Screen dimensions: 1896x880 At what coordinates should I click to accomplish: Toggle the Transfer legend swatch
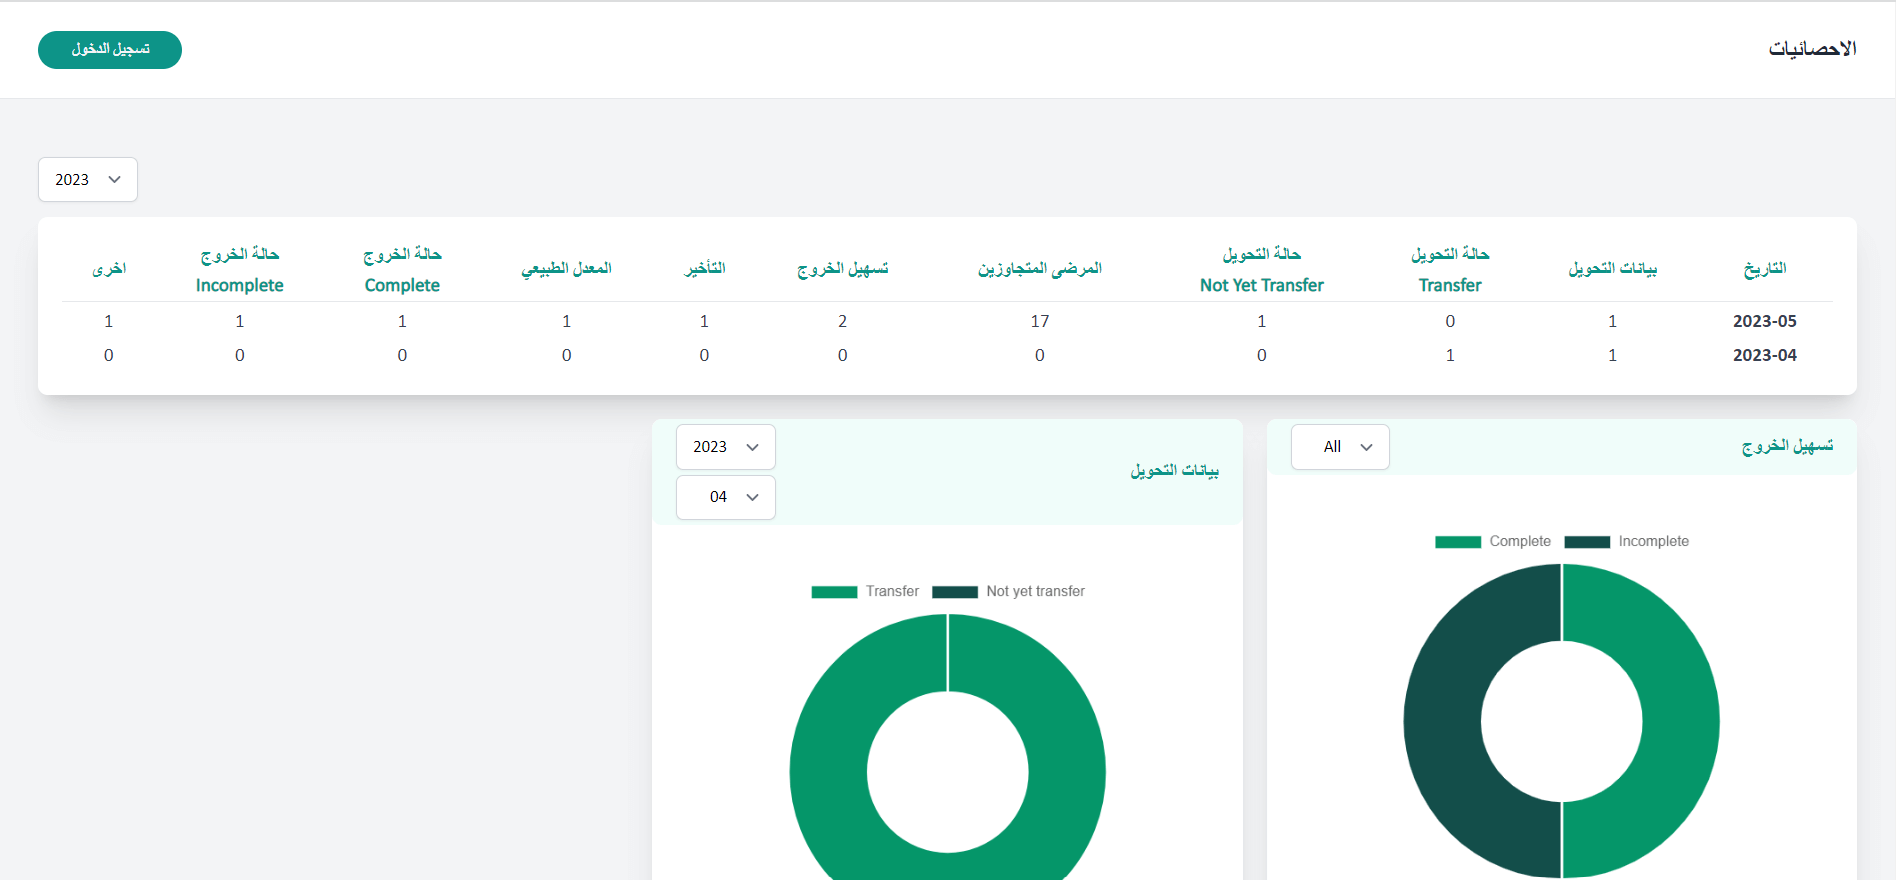click(x=834, y=592)
